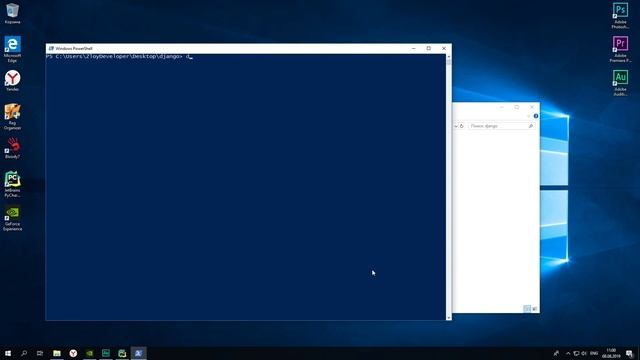Launch Adobe Photoshop from the desktop

(620, 16)
